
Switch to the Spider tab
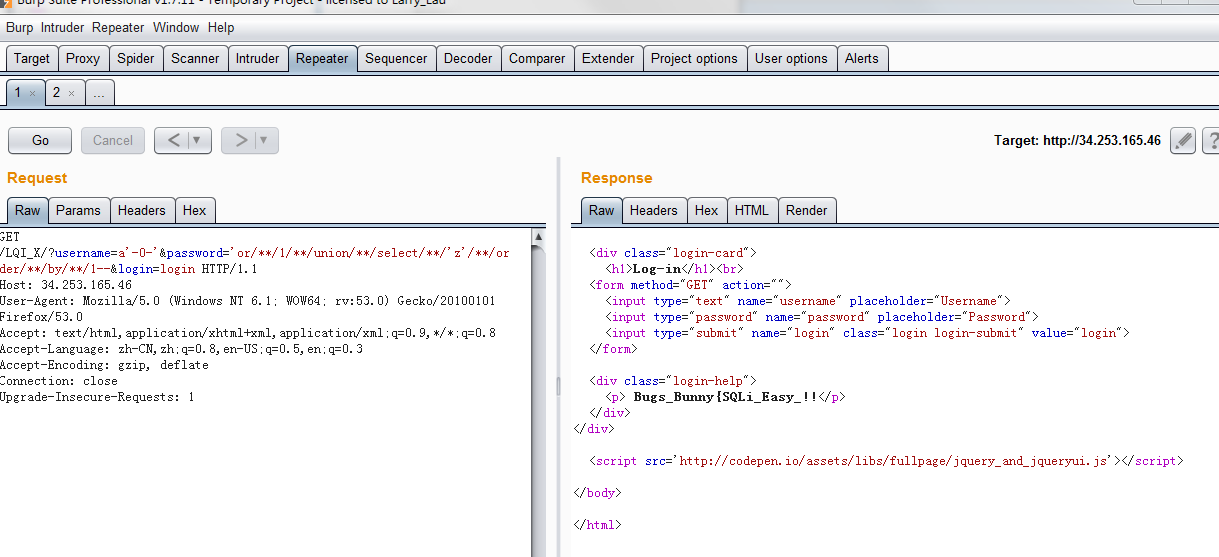(136, 58)
